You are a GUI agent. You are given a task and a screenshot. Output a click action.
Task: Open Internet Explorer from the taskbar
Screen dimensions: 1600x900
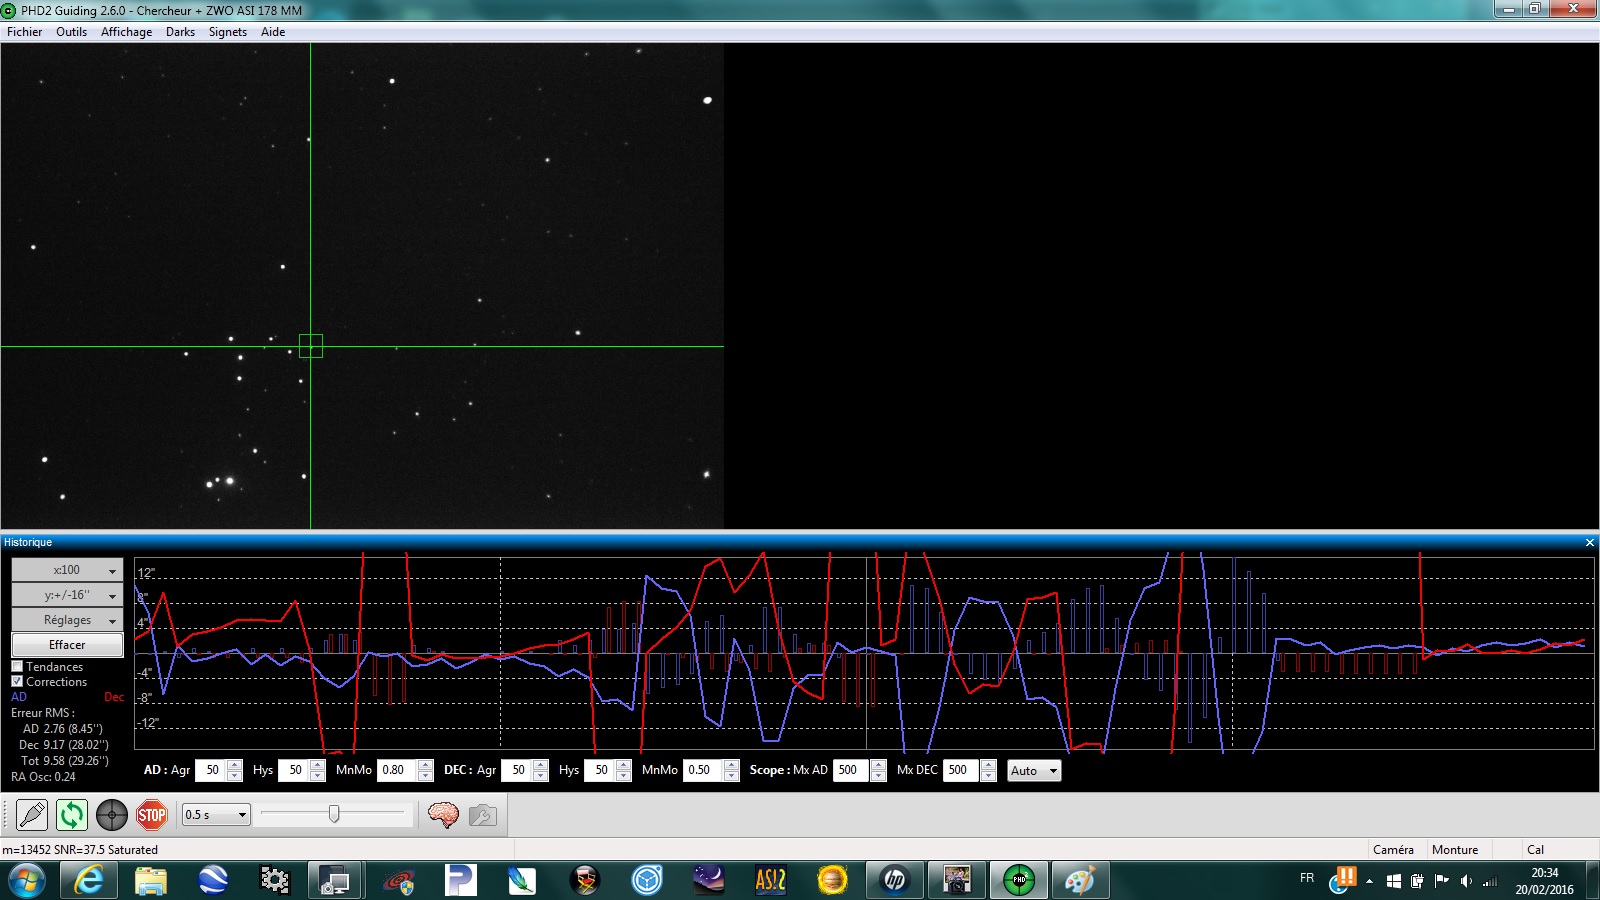tap(89, 880)
